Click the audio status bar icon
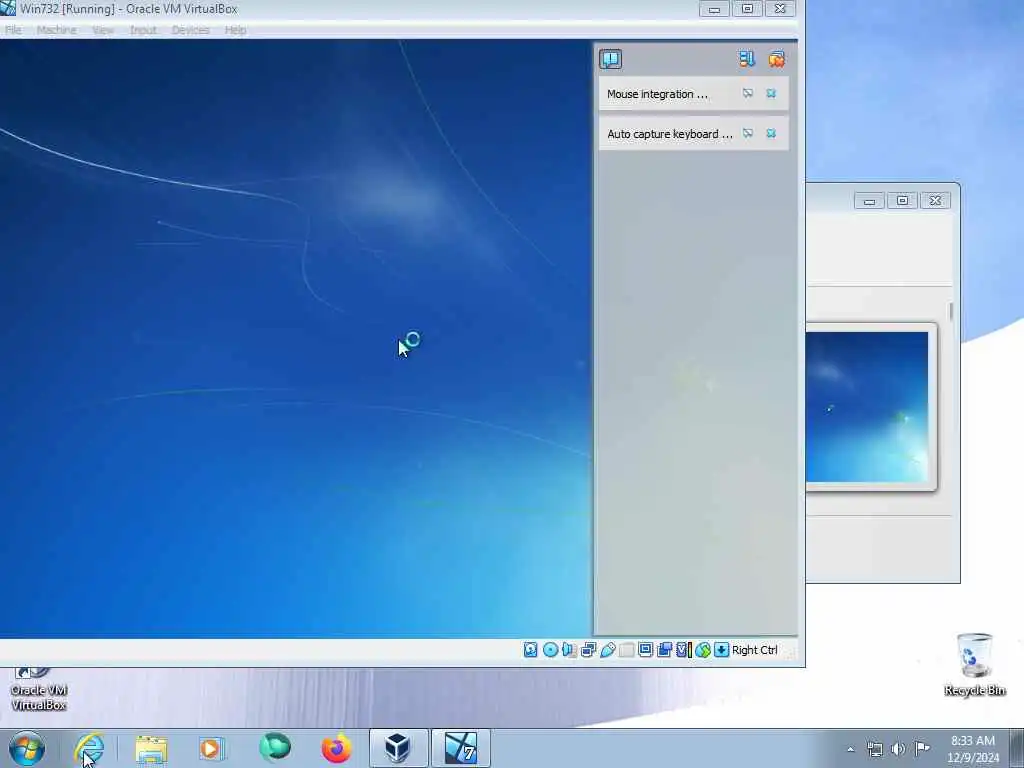This screenshot has height=768, width=1024. click(x=569, y=650)
